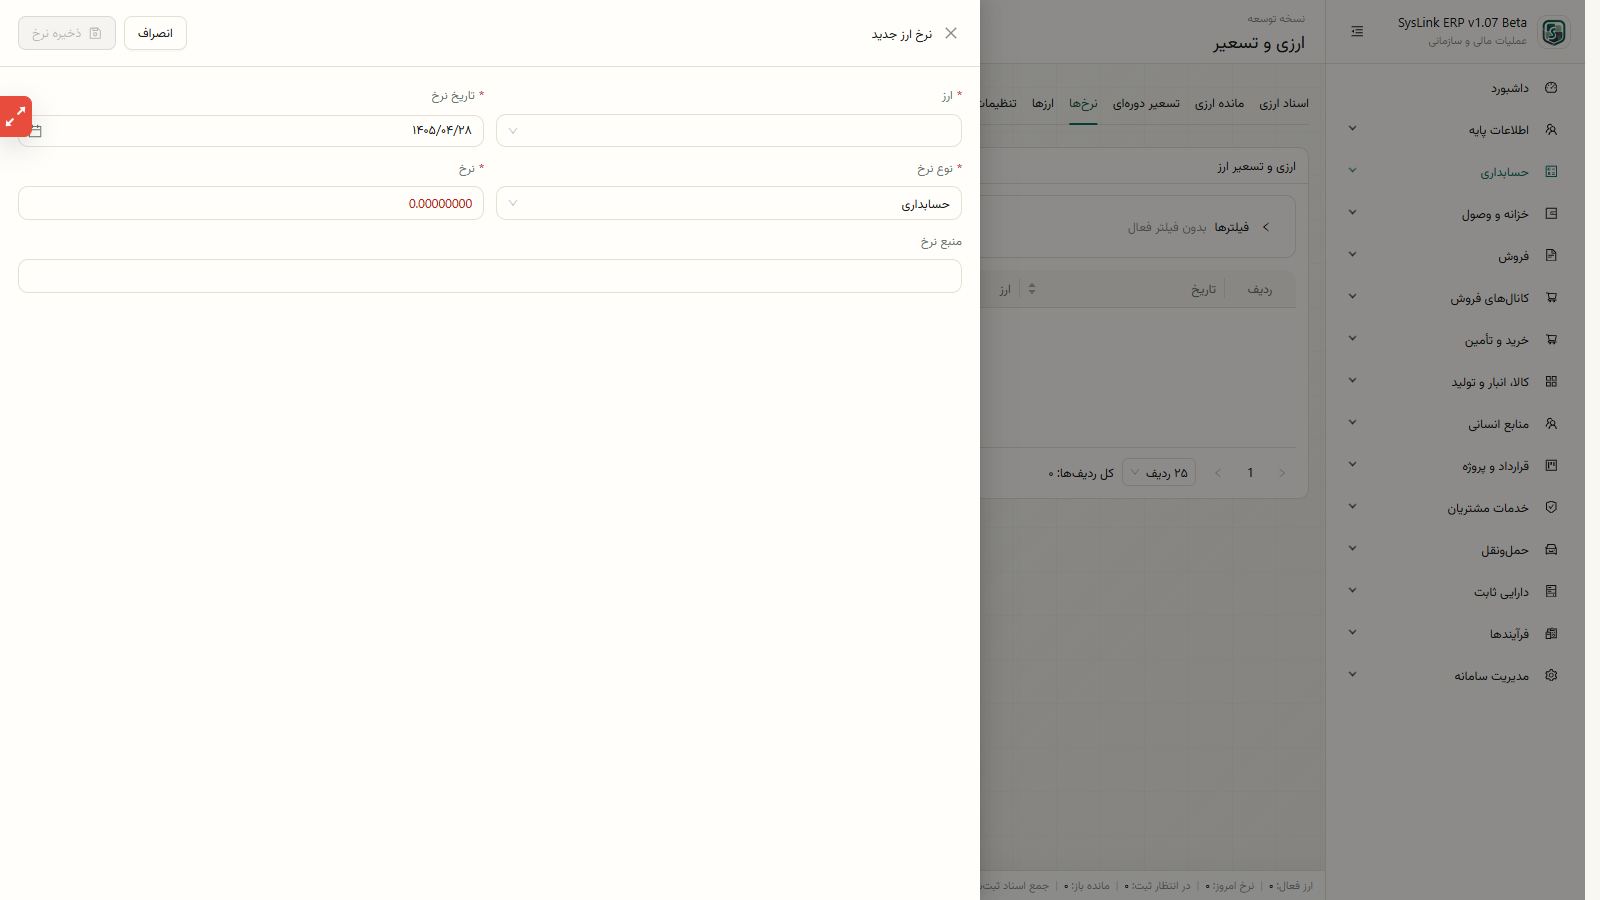Collapse حسابداری menu chevron

tap(1352, 170)
